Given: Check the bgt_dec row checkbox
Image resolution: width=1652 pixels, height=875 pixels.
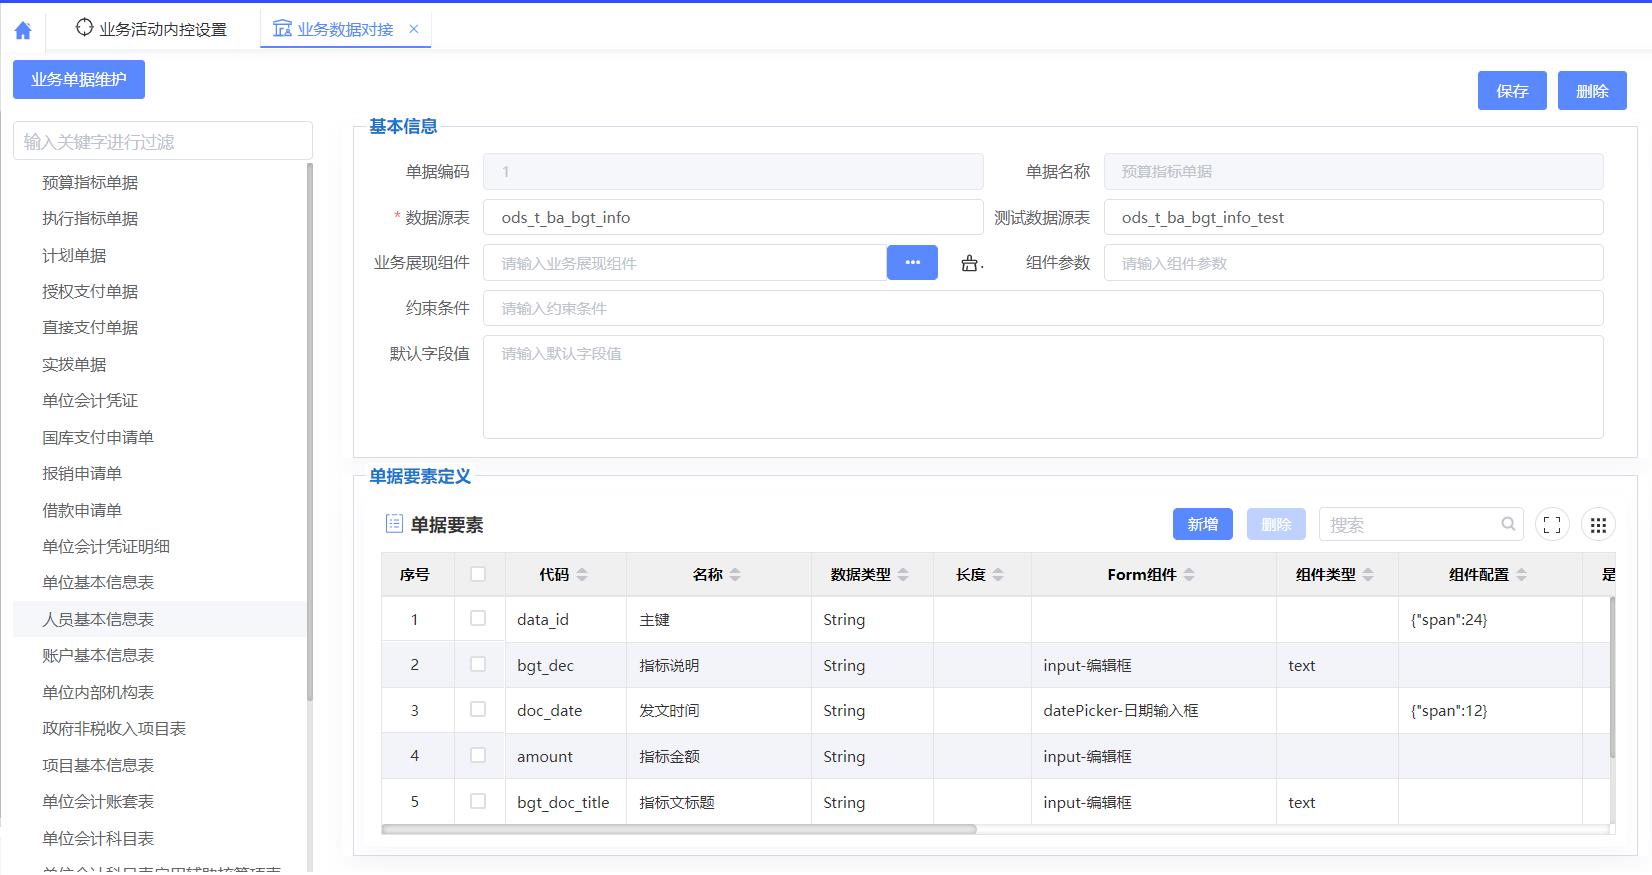Looking at the screenshot, I should pos(478,664).
